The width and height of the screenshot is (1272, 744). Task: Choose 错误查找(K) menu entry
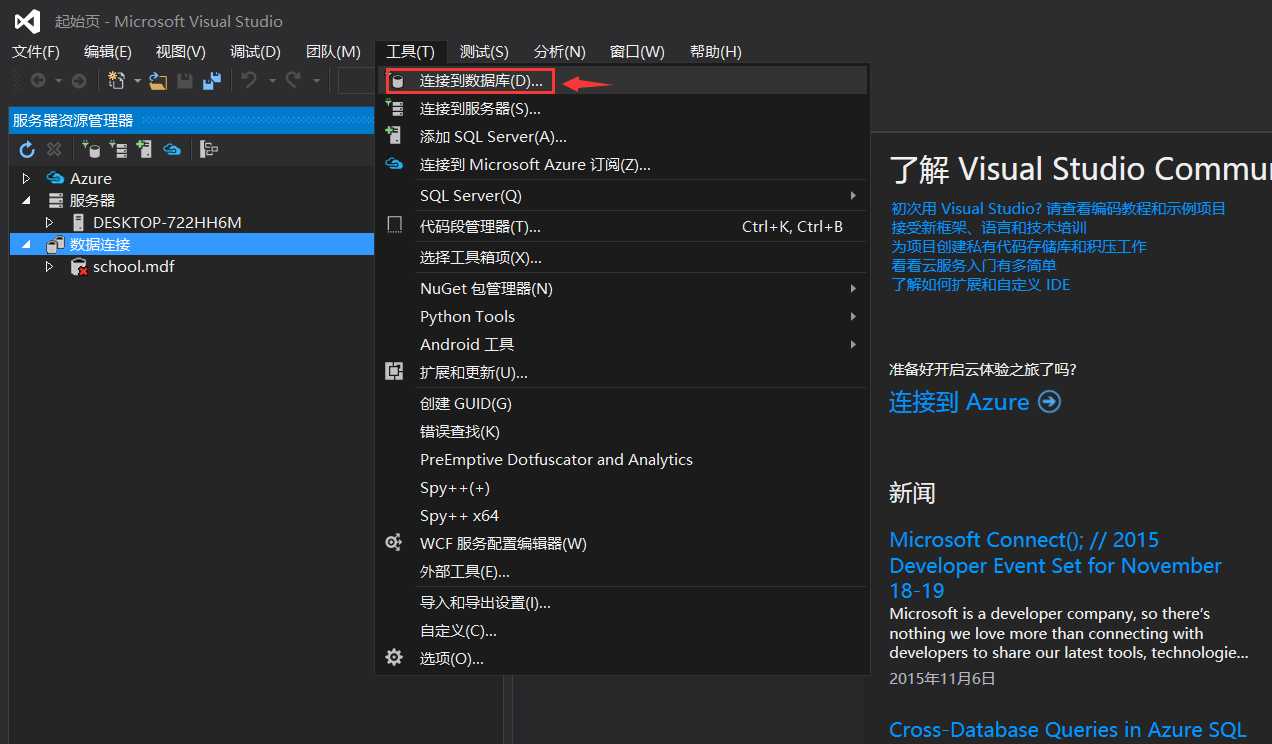tap(622, 431)
